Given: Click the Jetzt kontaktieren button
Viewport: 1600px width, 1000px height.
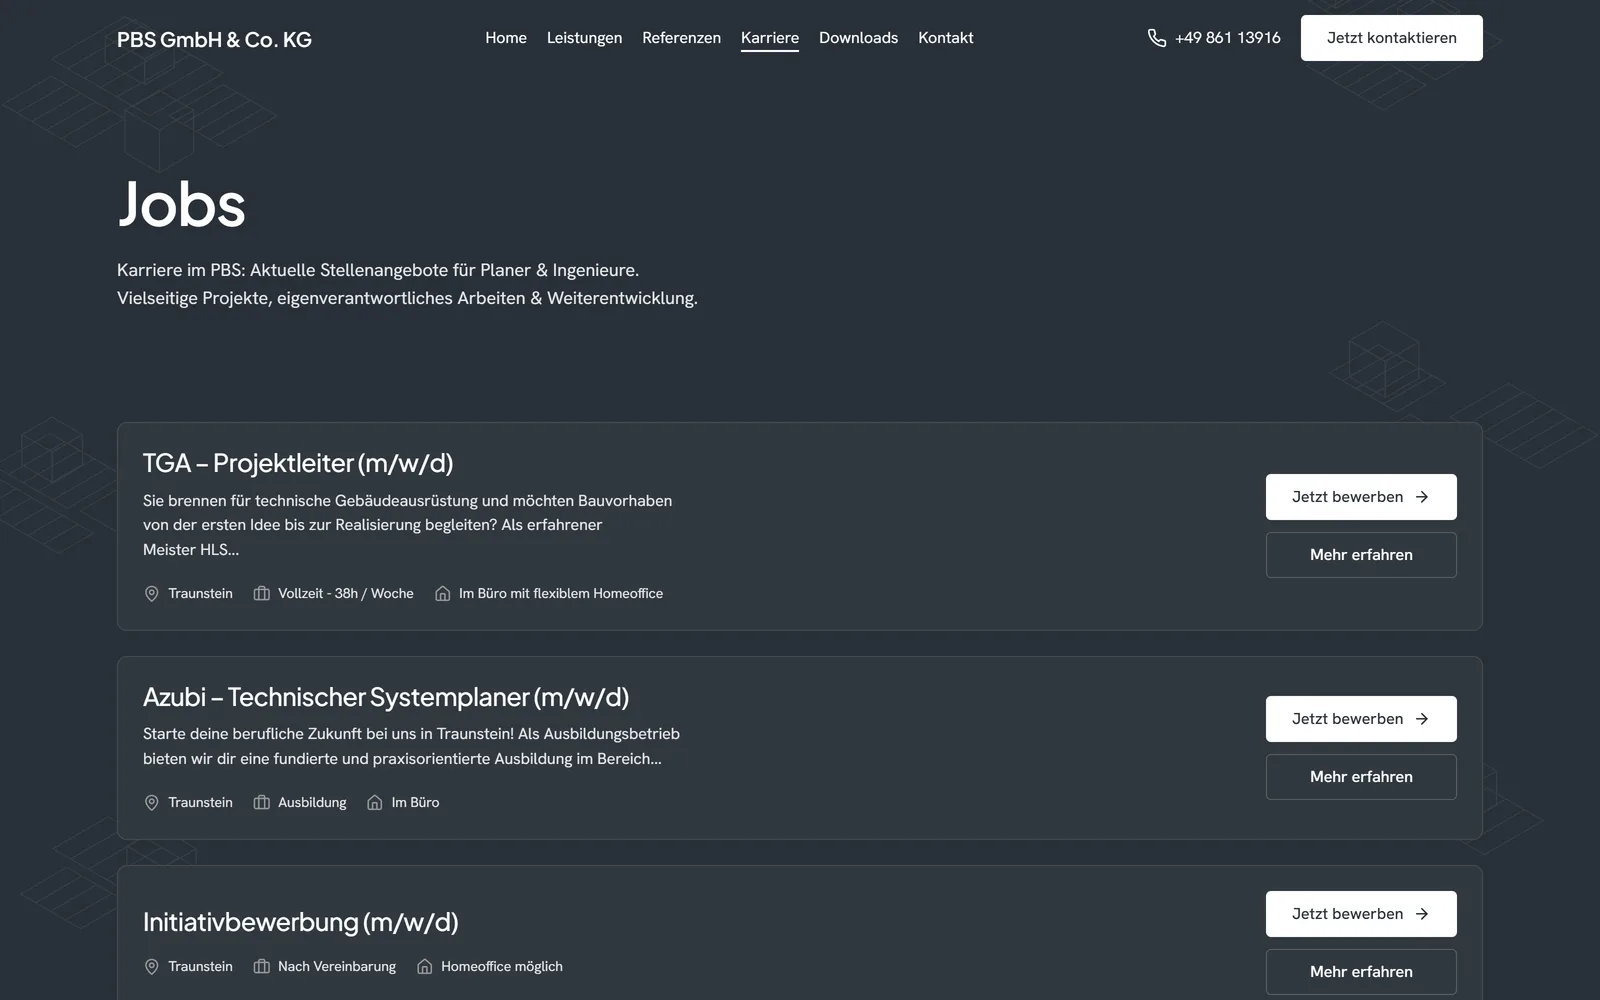Looking at the screenshot, I should coord(1391,38).
